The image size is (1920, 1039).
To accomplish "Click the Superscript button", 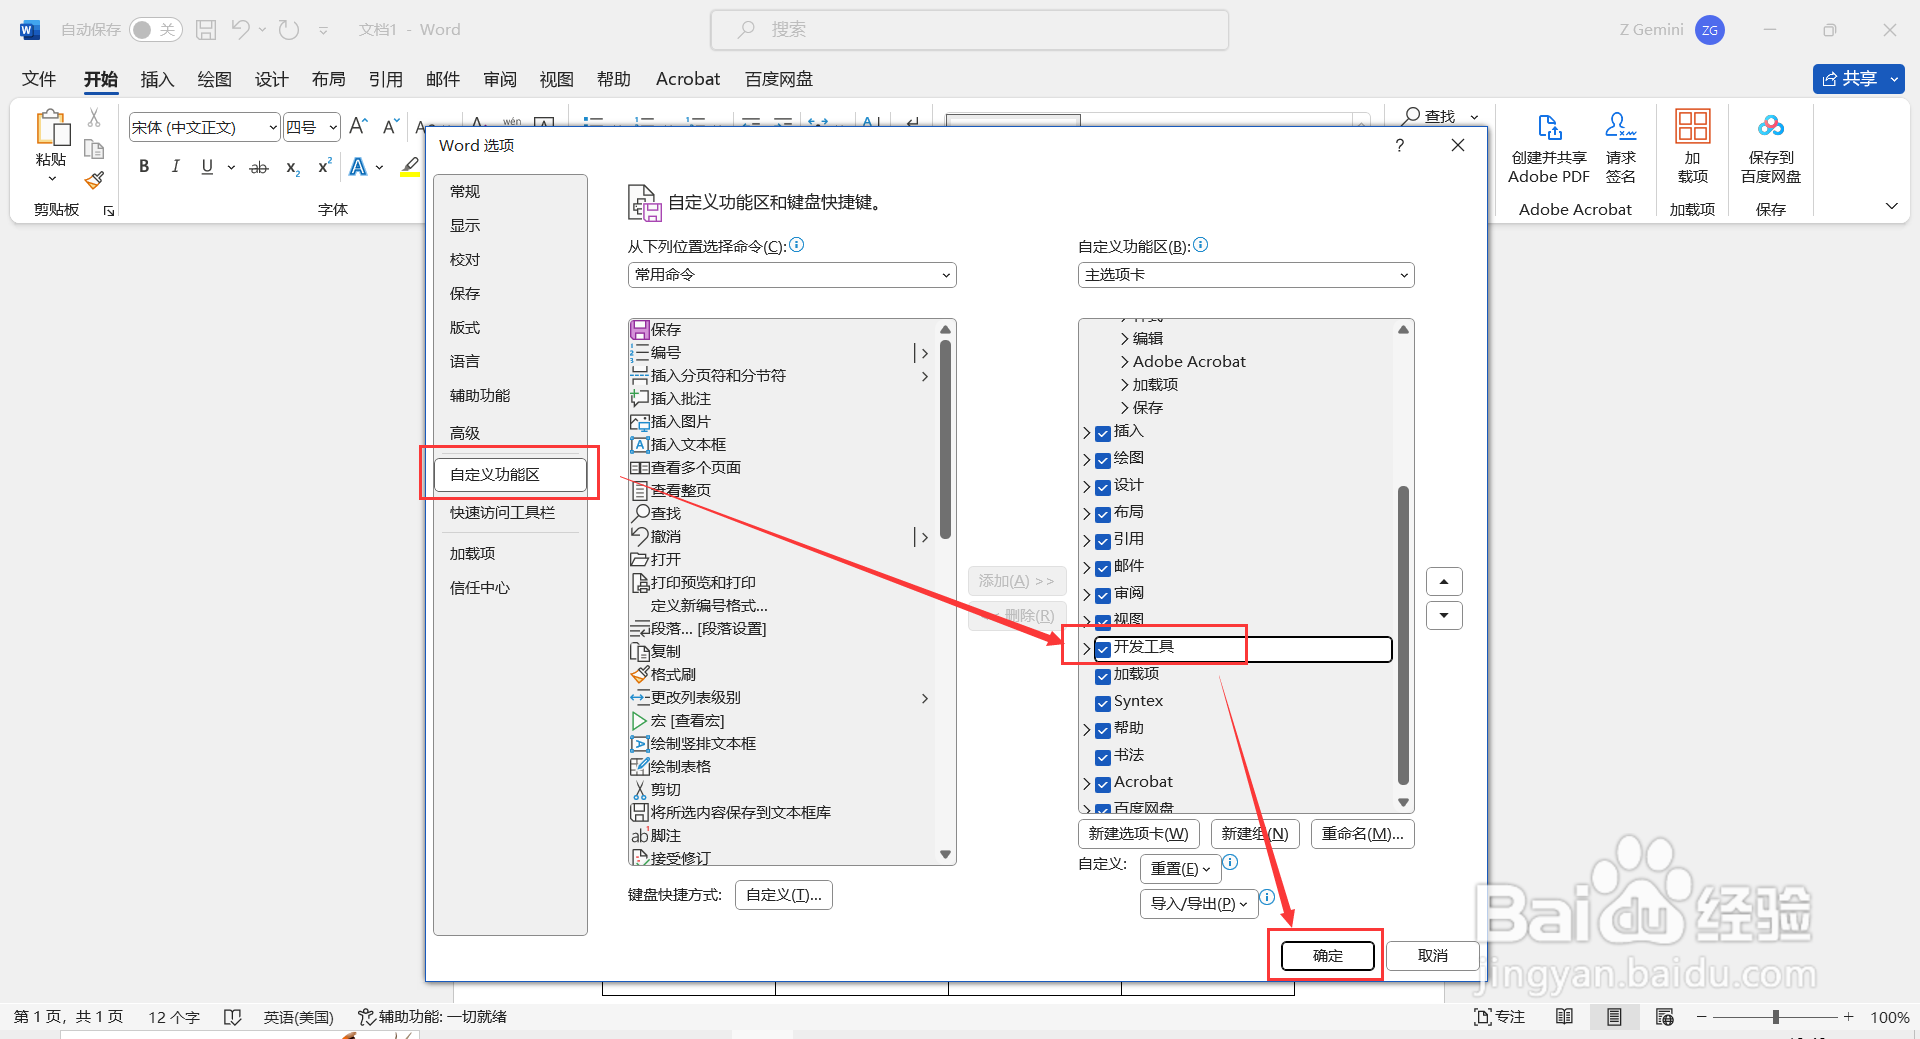I will 324,167.
